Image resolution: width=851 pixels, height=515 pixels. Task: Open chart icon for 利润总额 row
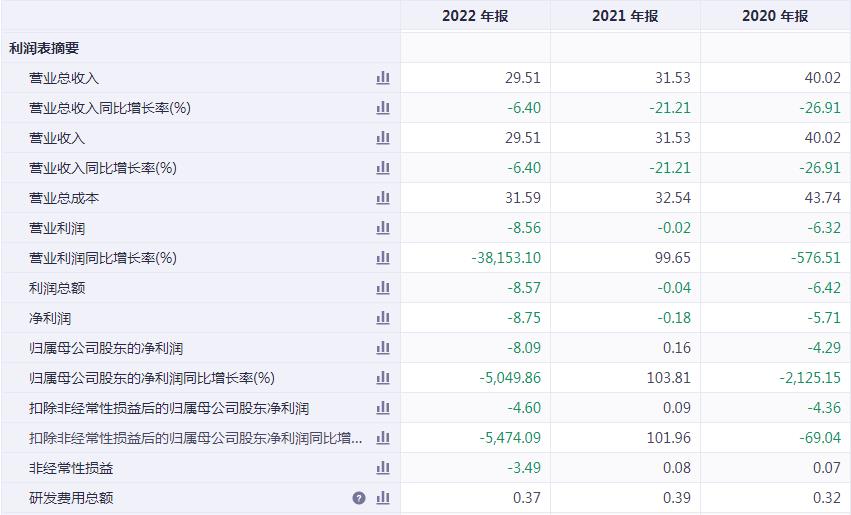pyautogui.click(x=383, y=288)
